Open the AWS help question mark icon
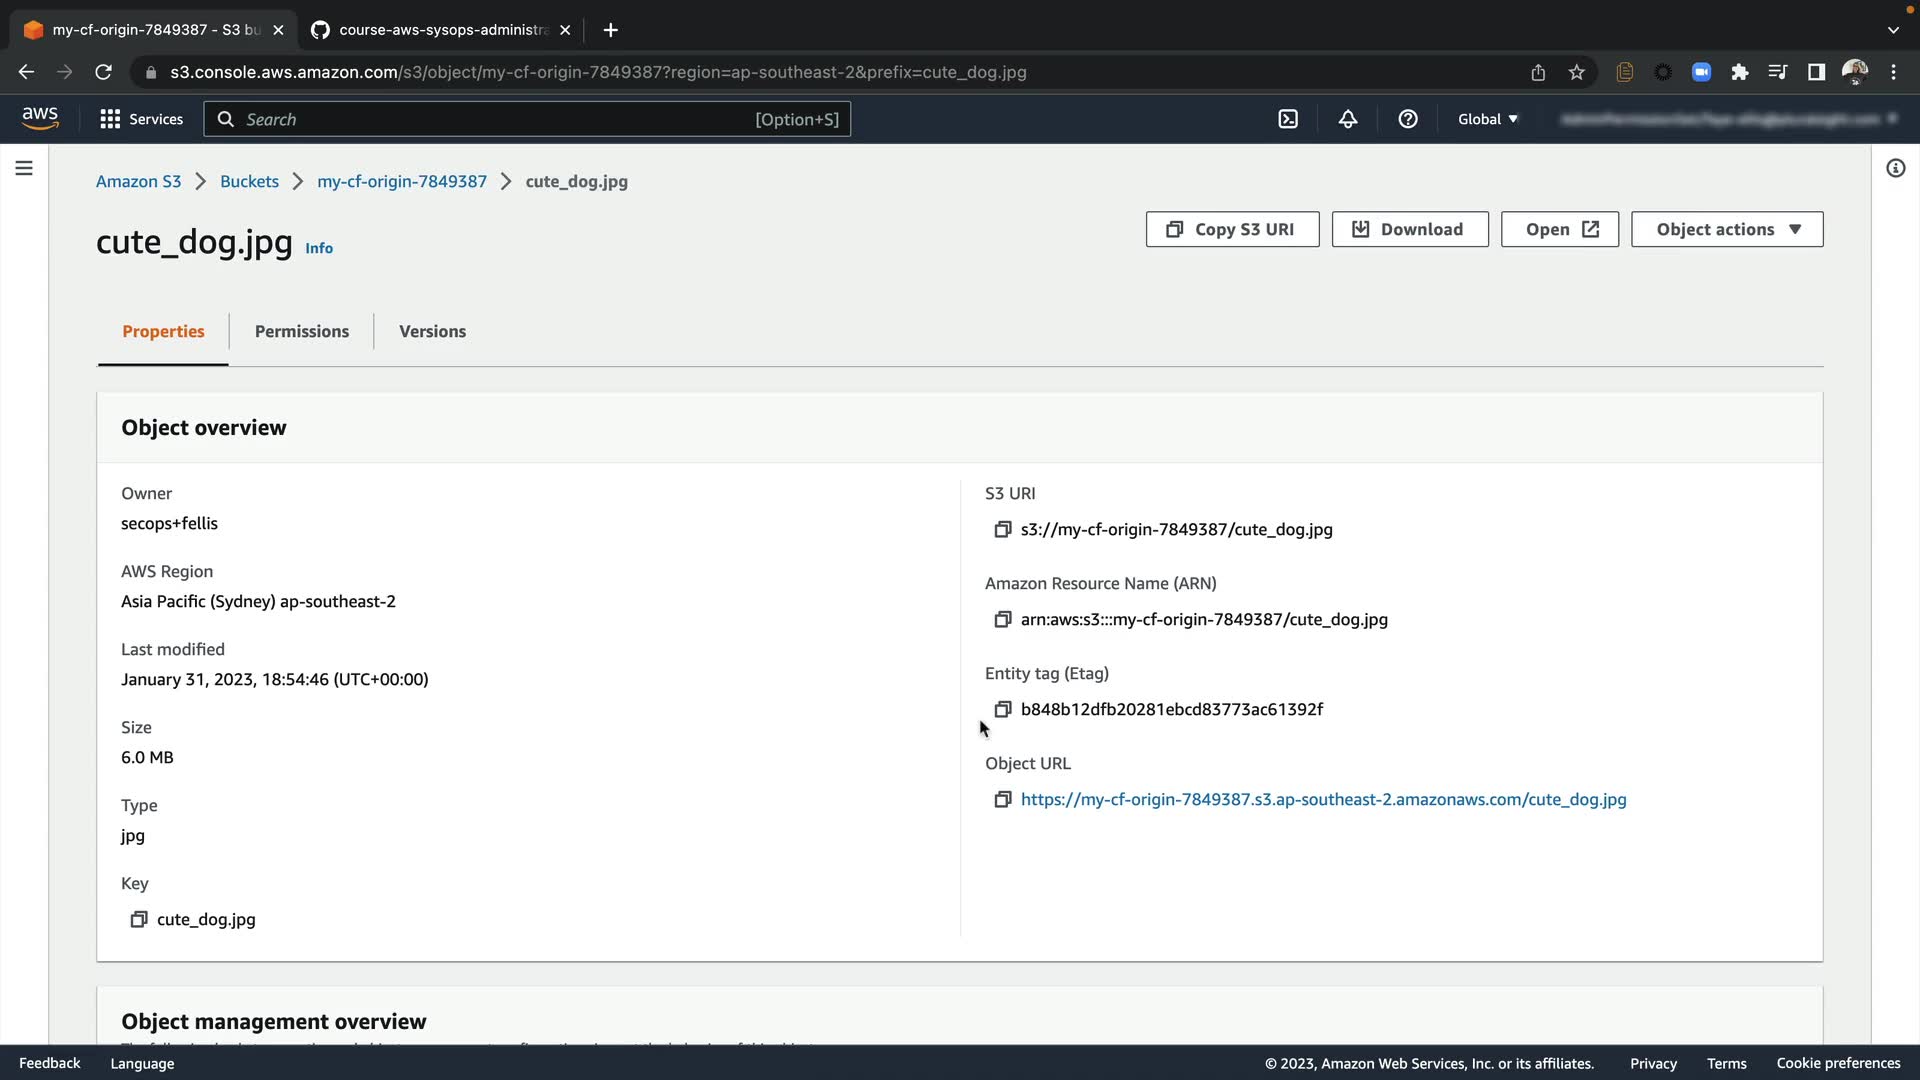Viewport: 1920px width, 1080px height. pyautogui.click(x=1408, y=119)
